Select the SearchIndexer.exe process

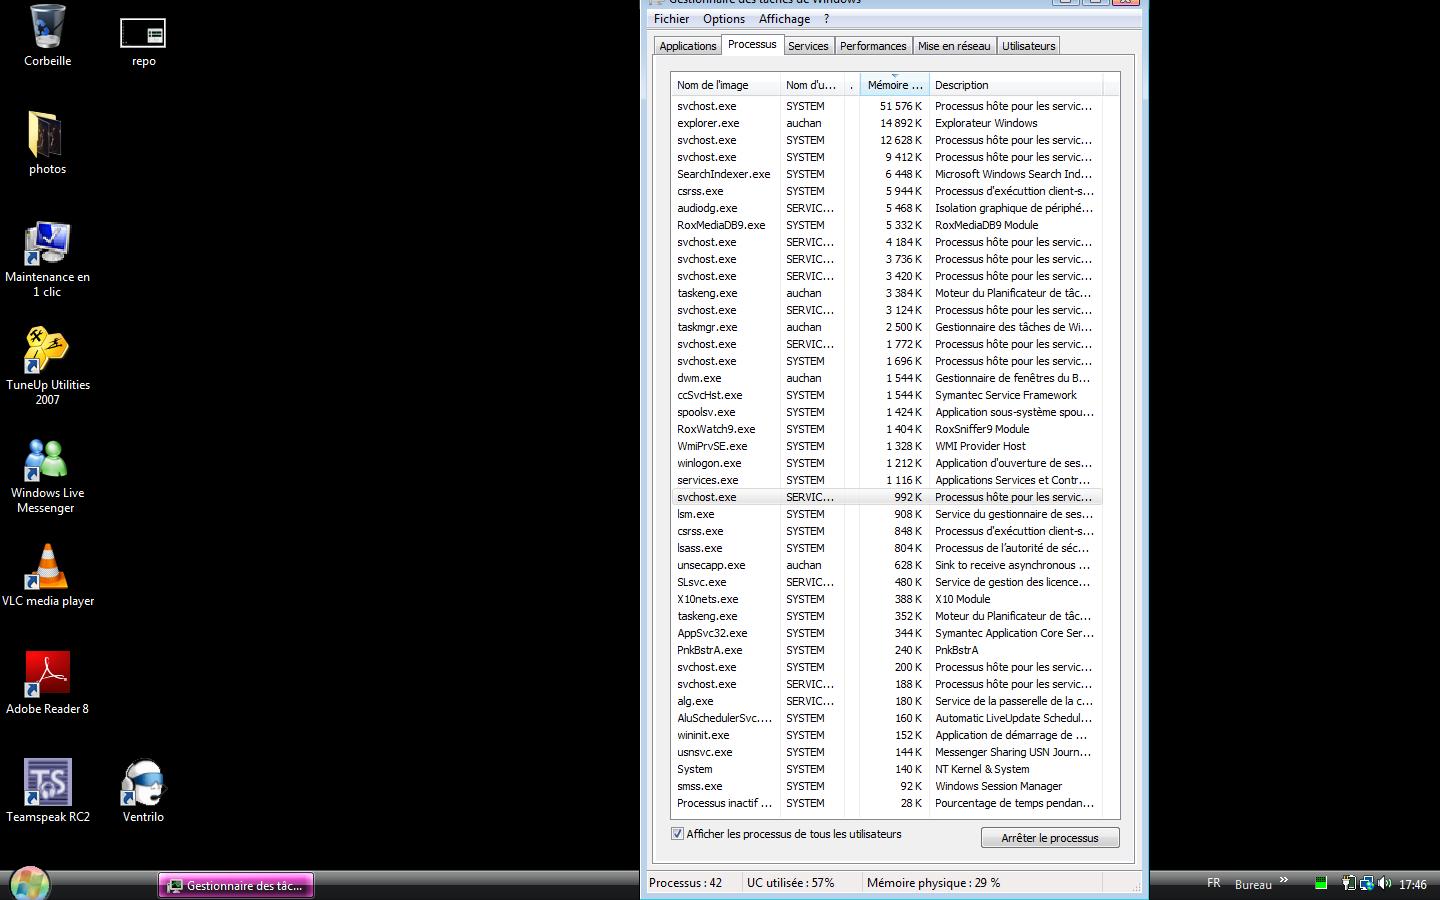tap(886, 174)
